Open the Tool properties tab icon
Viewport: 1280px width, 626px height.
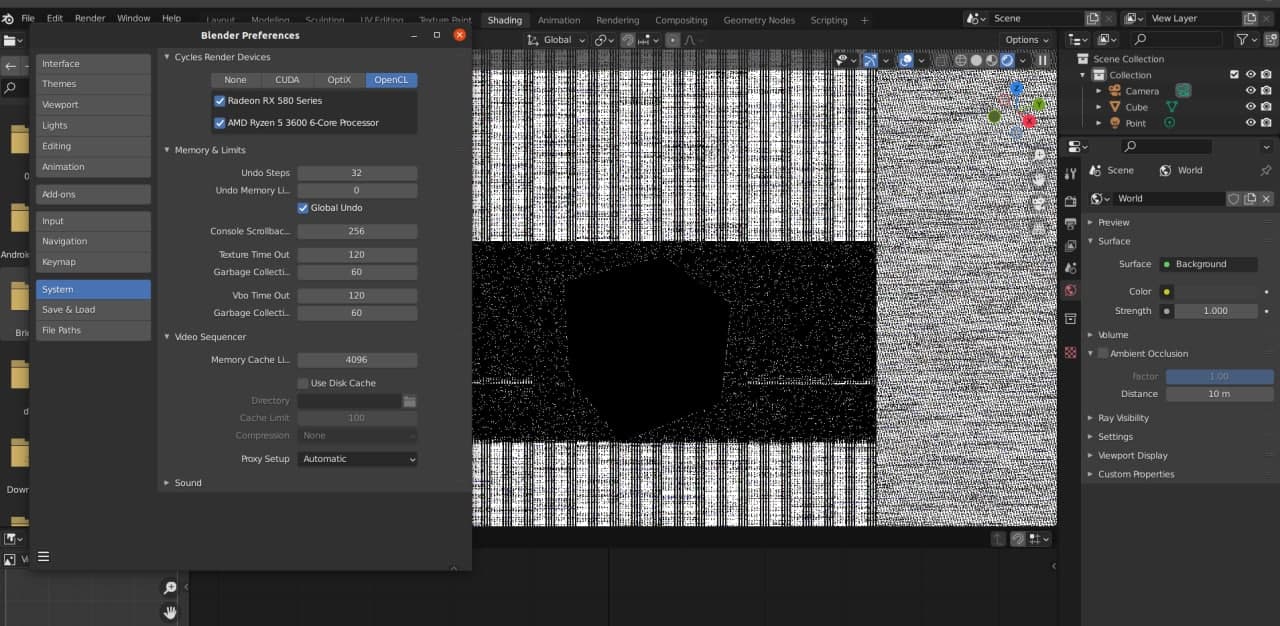(1070, 174)
